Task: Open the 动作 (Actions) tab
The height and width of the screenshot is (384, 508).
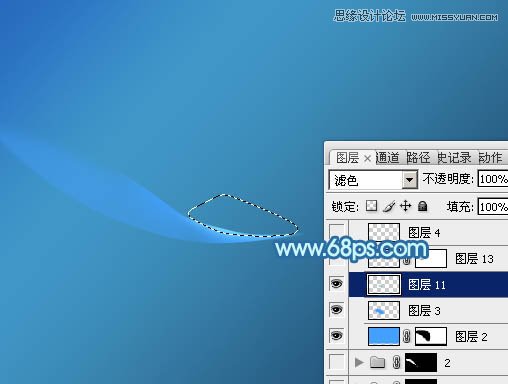Action: [490, 157]
